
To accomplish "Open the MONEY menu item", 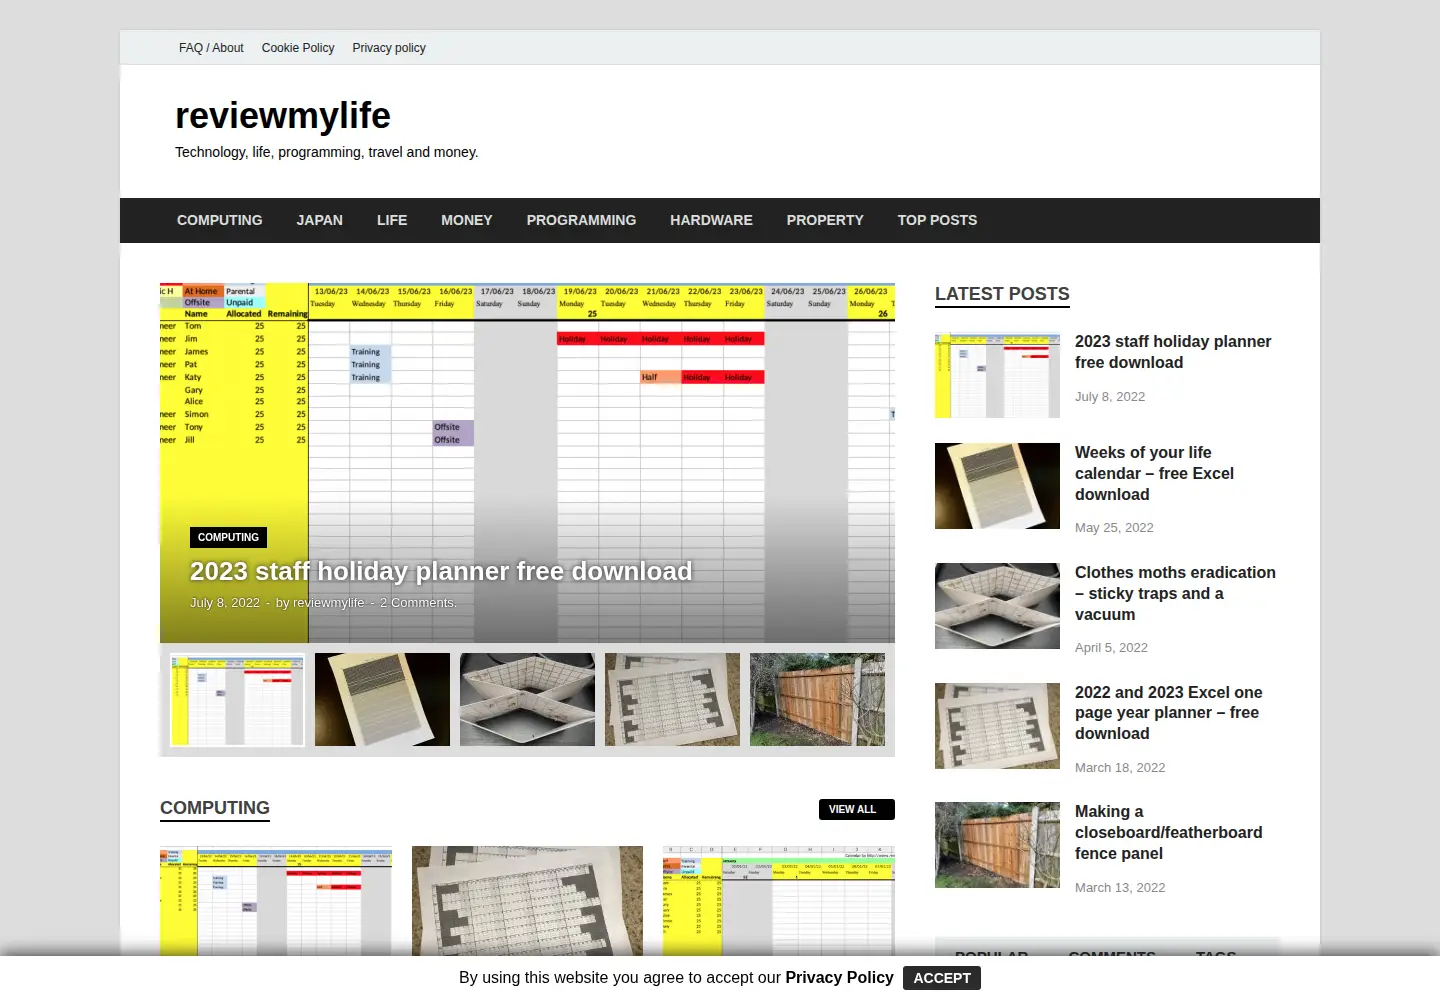I will coord(467,220).
